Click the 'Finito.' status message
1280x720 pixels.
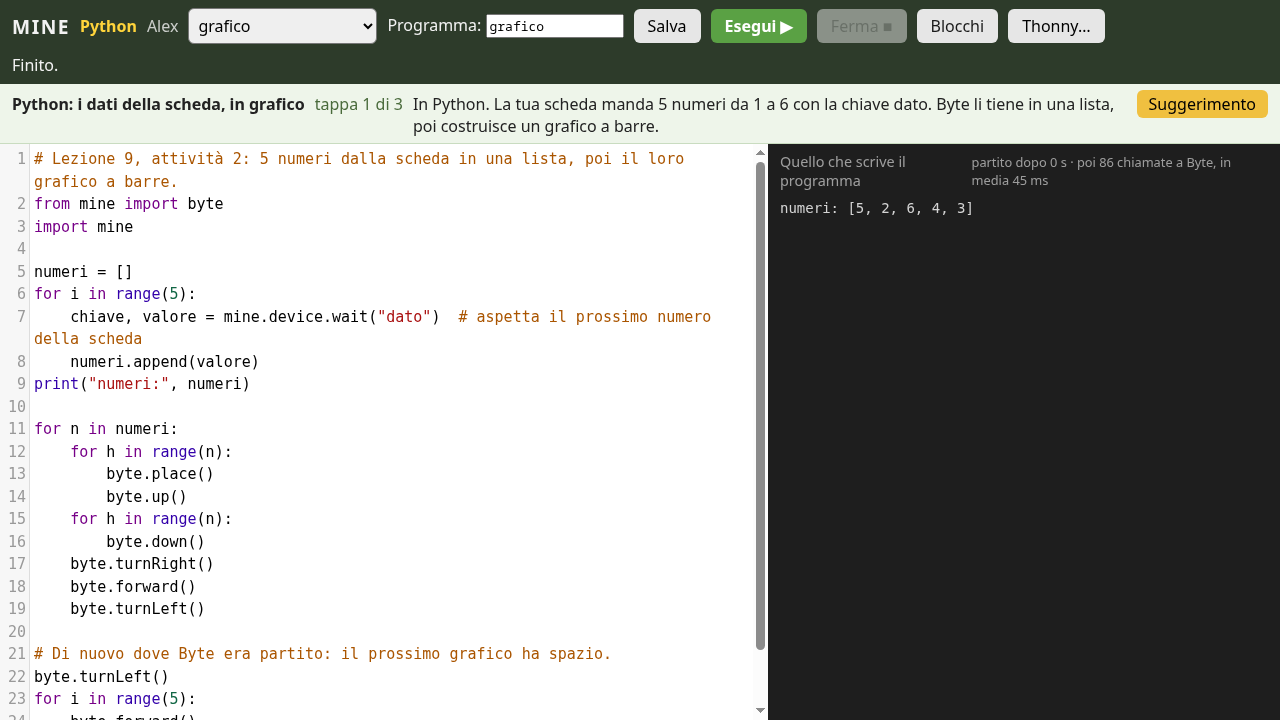[x=35, y=65]
